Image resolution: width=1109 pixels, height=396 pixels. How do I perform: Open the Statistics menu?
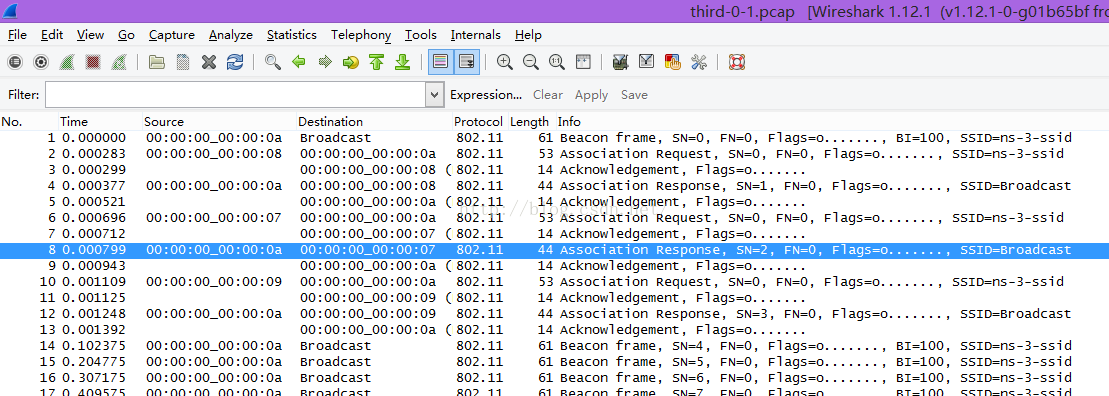[291, 35]
